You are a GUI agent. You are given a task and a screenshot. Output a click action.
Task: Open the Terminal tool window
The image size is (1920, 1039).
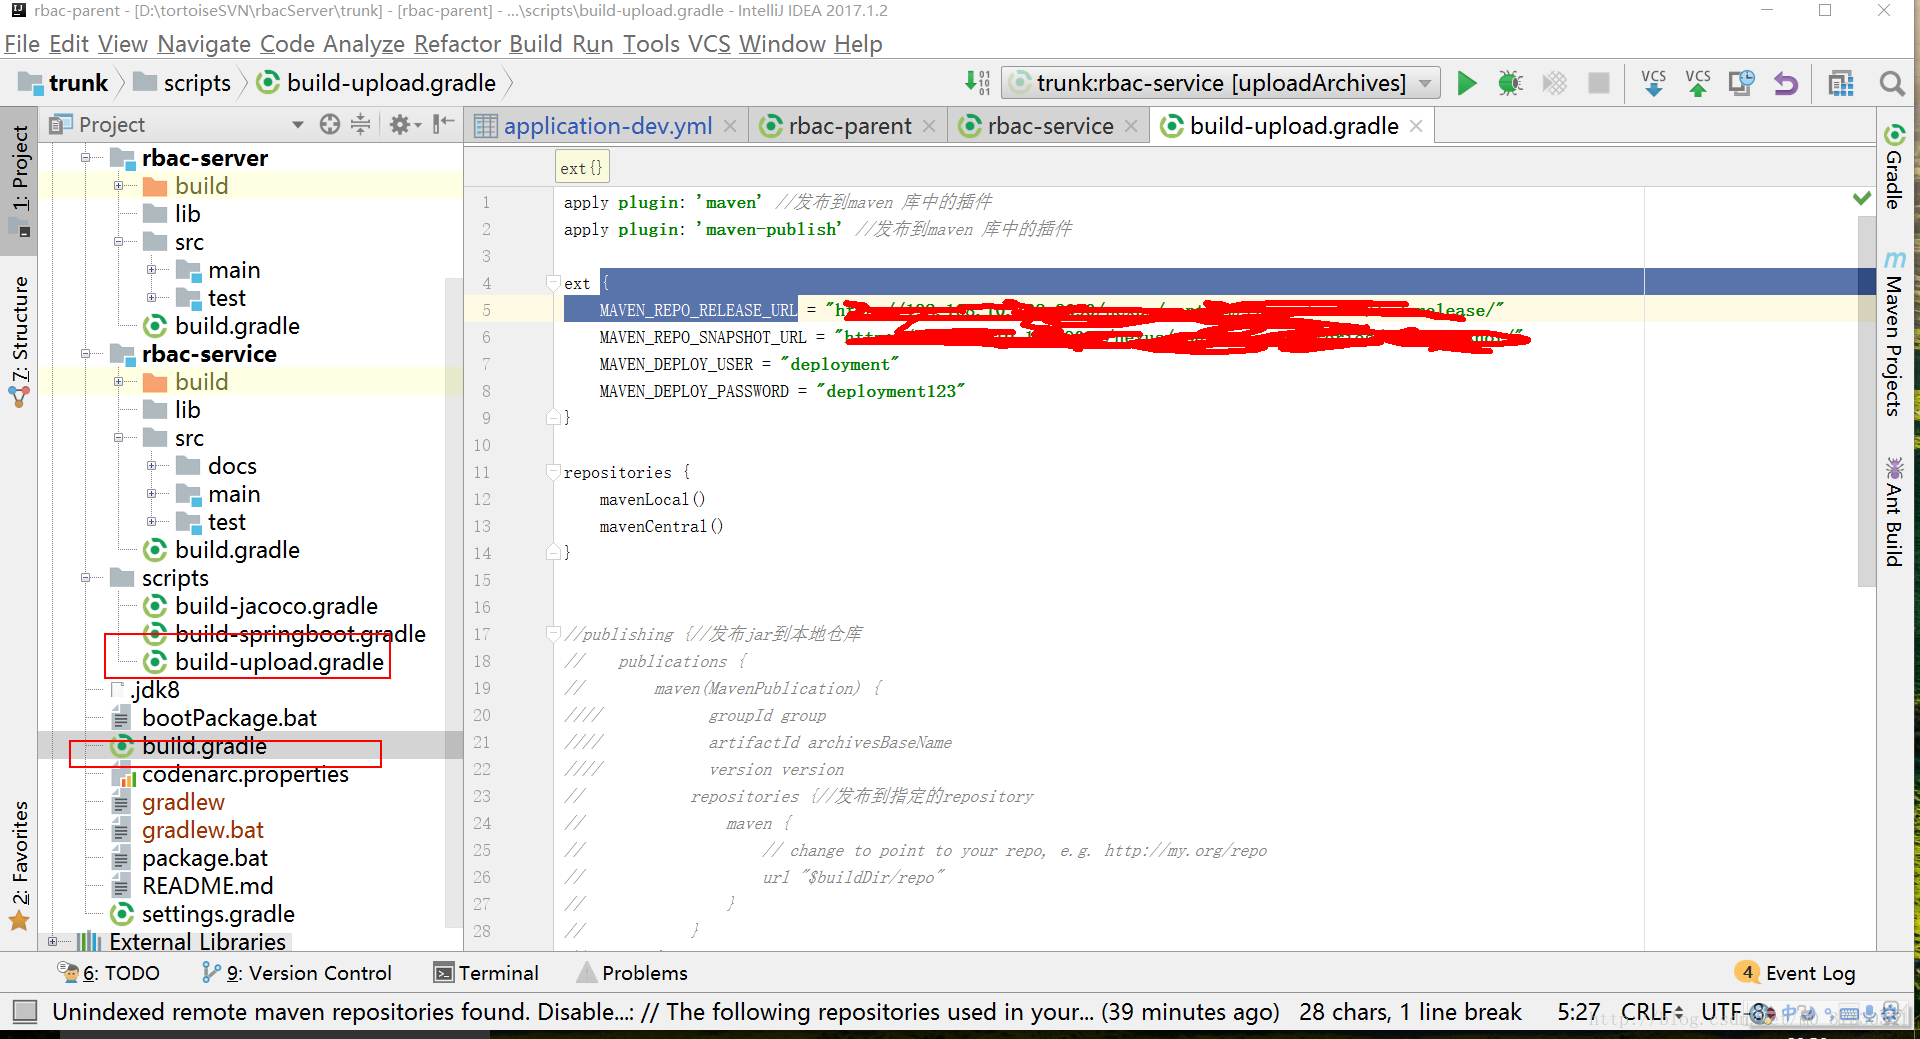[486, 973]
